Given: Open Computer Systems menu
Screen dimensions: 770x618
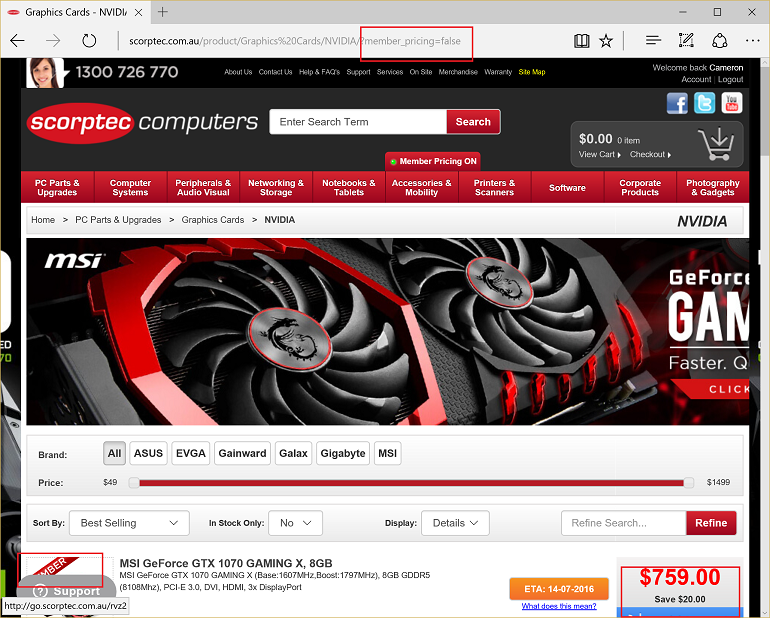Looking at the screenshot, I should pos(130,188).
